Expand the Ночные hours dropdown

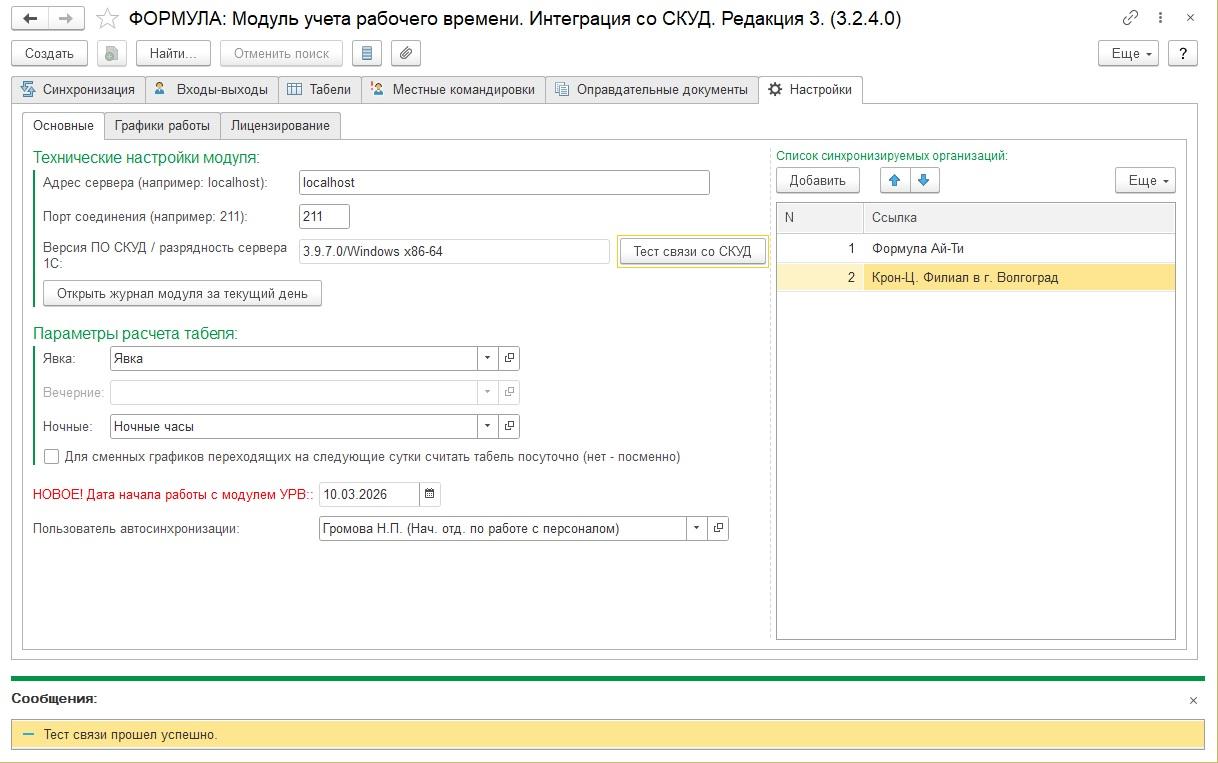pos(487,426)
